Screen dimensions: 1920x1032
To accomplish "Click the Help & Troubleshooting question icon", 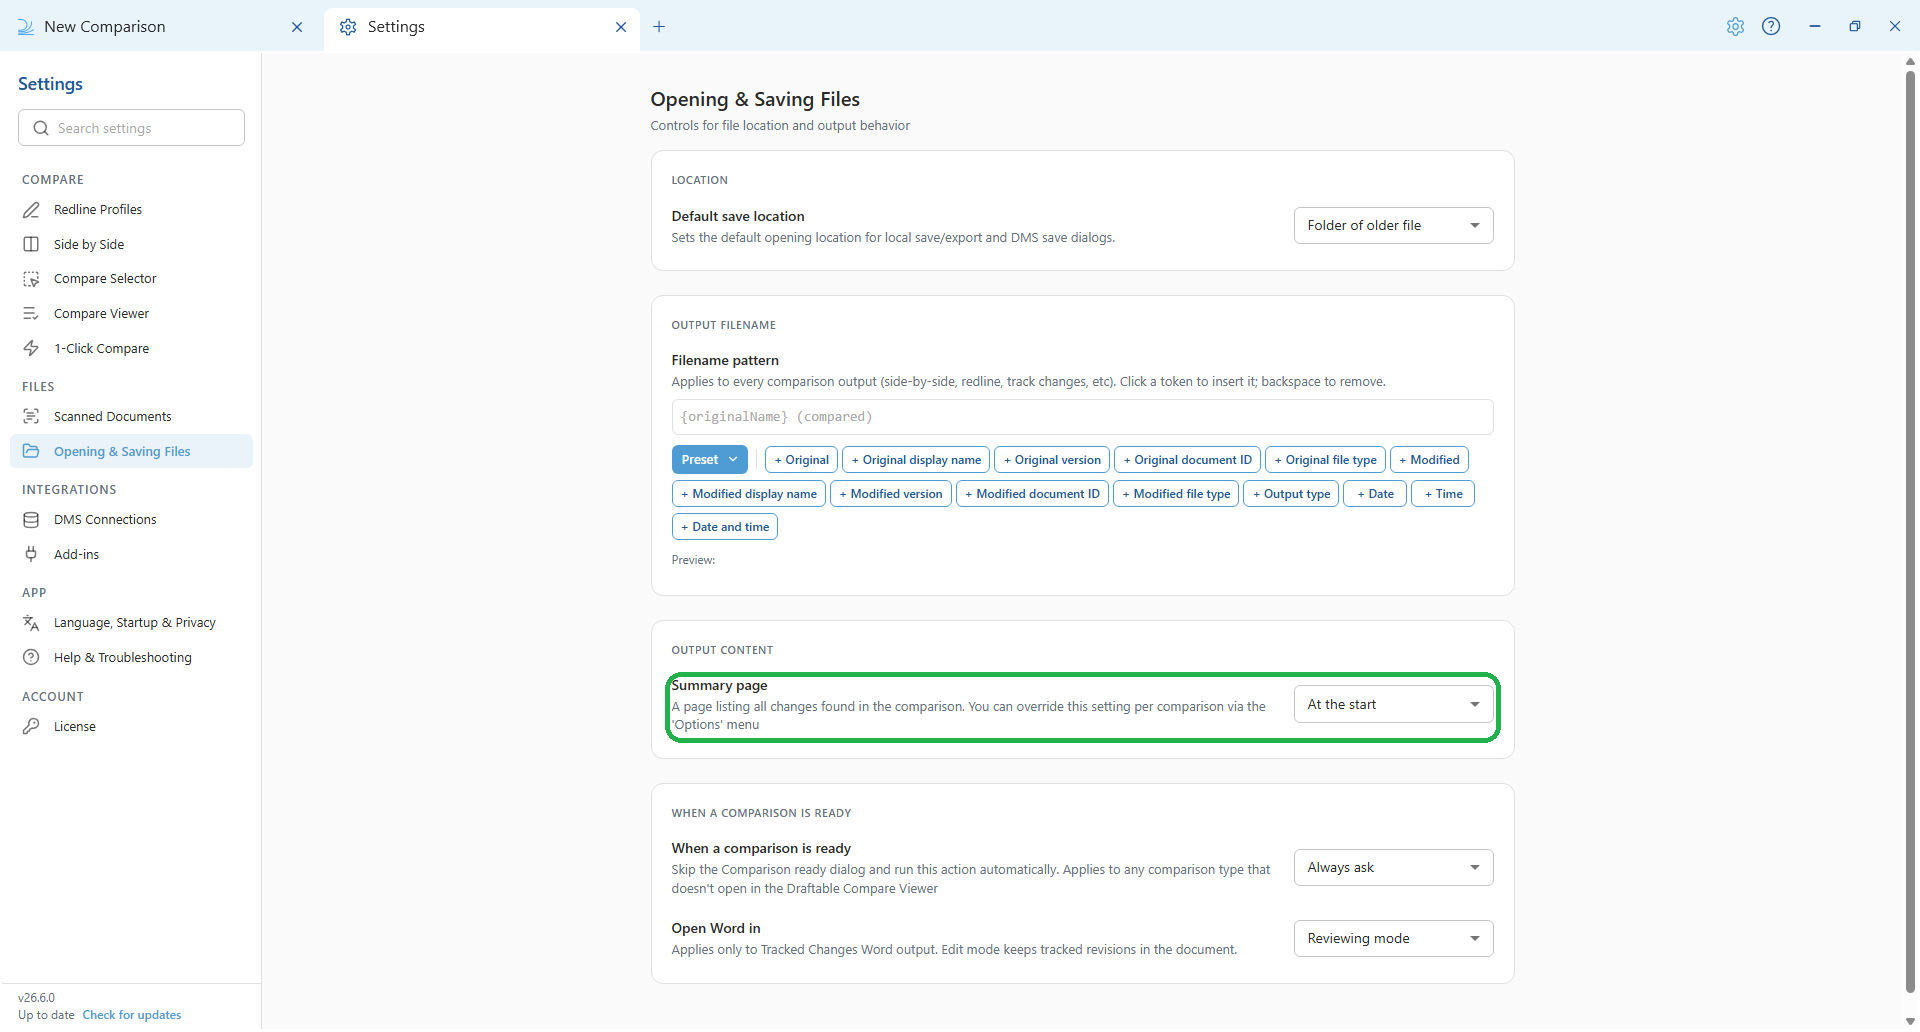I will click(x=31, y=658).
